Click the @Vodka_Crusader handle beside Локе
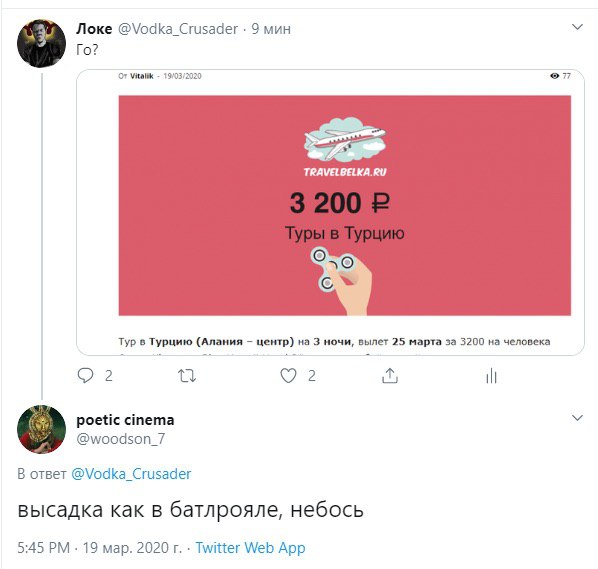This screenshot has width=598, height=569. (178, 29)
